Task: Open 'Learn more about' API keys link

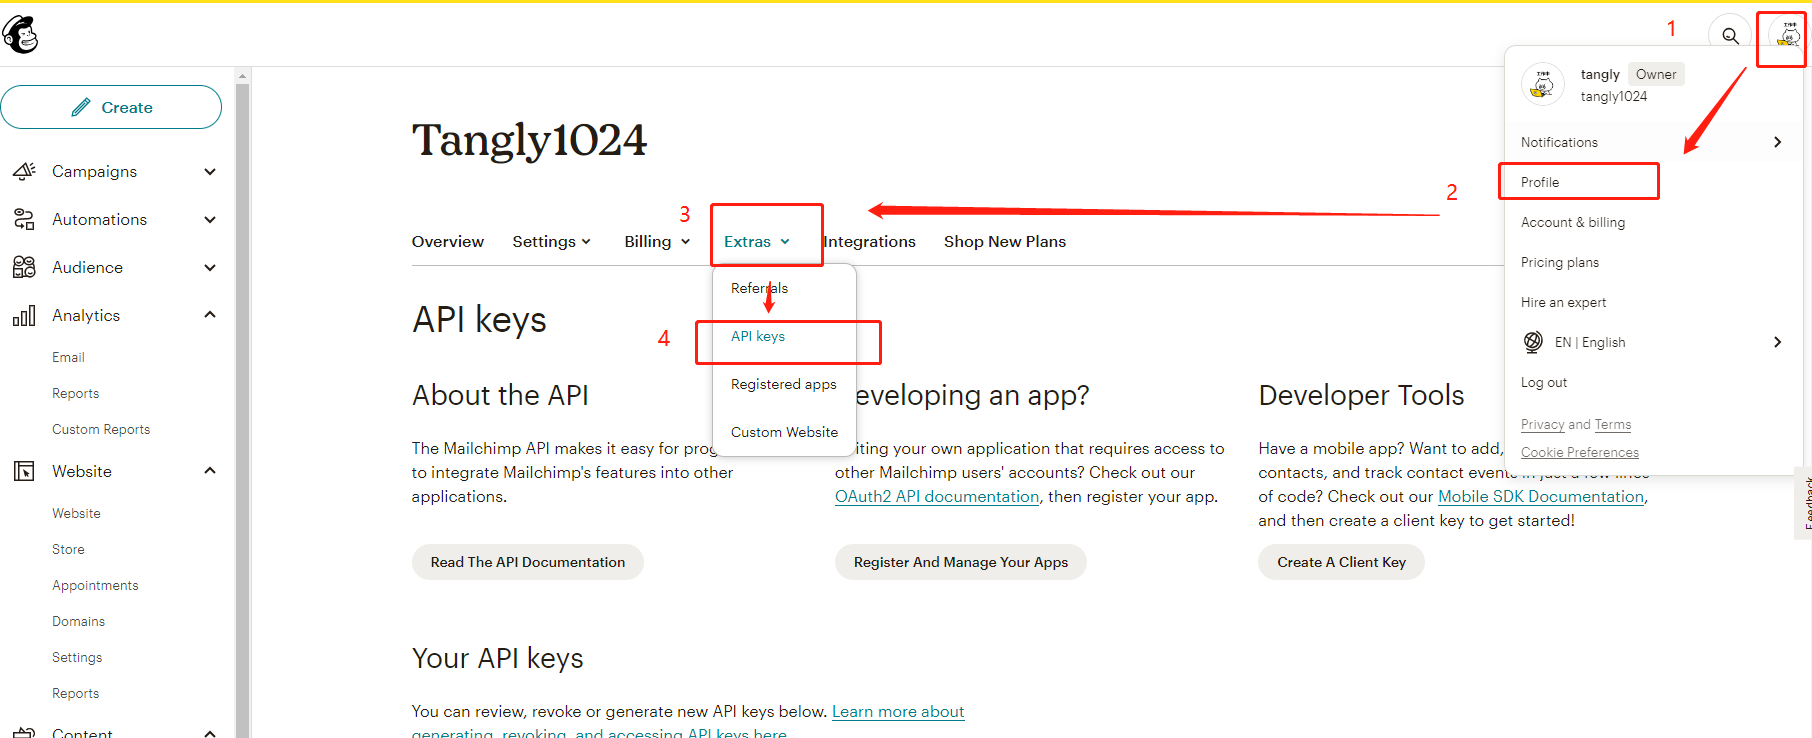Action: pos(898,711)
